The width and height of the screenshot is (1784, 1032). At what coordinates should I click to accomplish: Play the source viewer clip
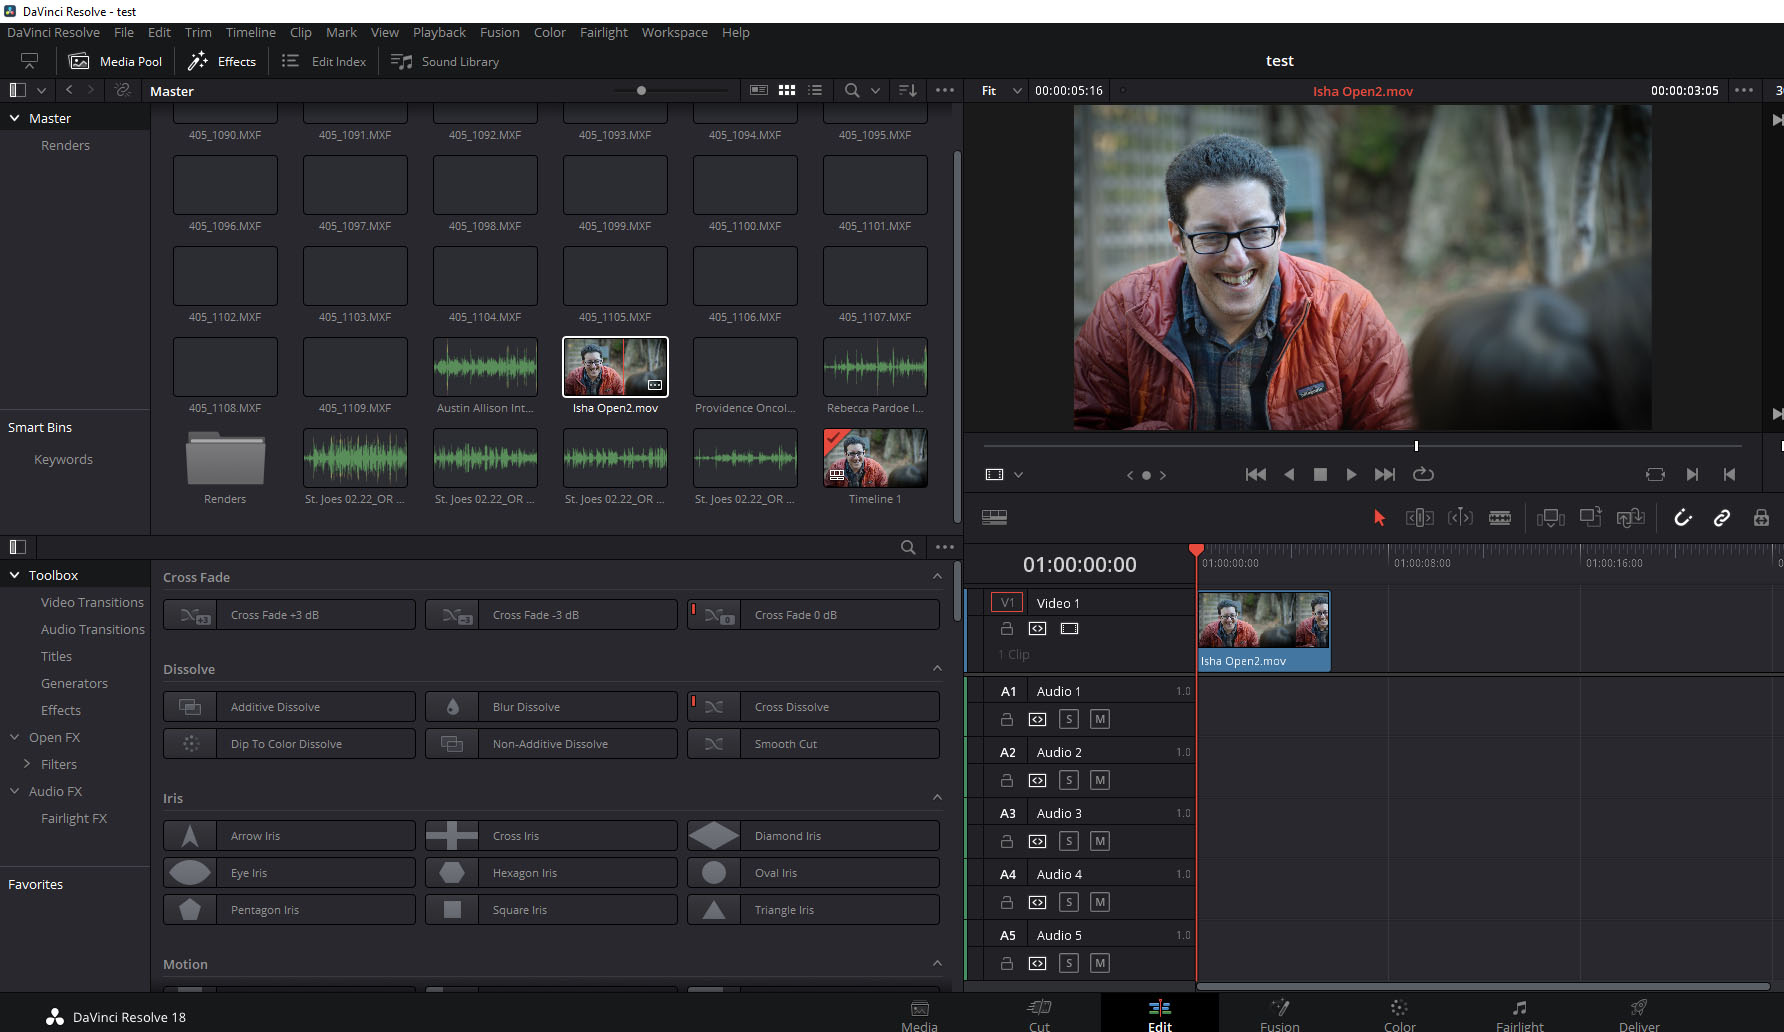[x=1351, y=474]
